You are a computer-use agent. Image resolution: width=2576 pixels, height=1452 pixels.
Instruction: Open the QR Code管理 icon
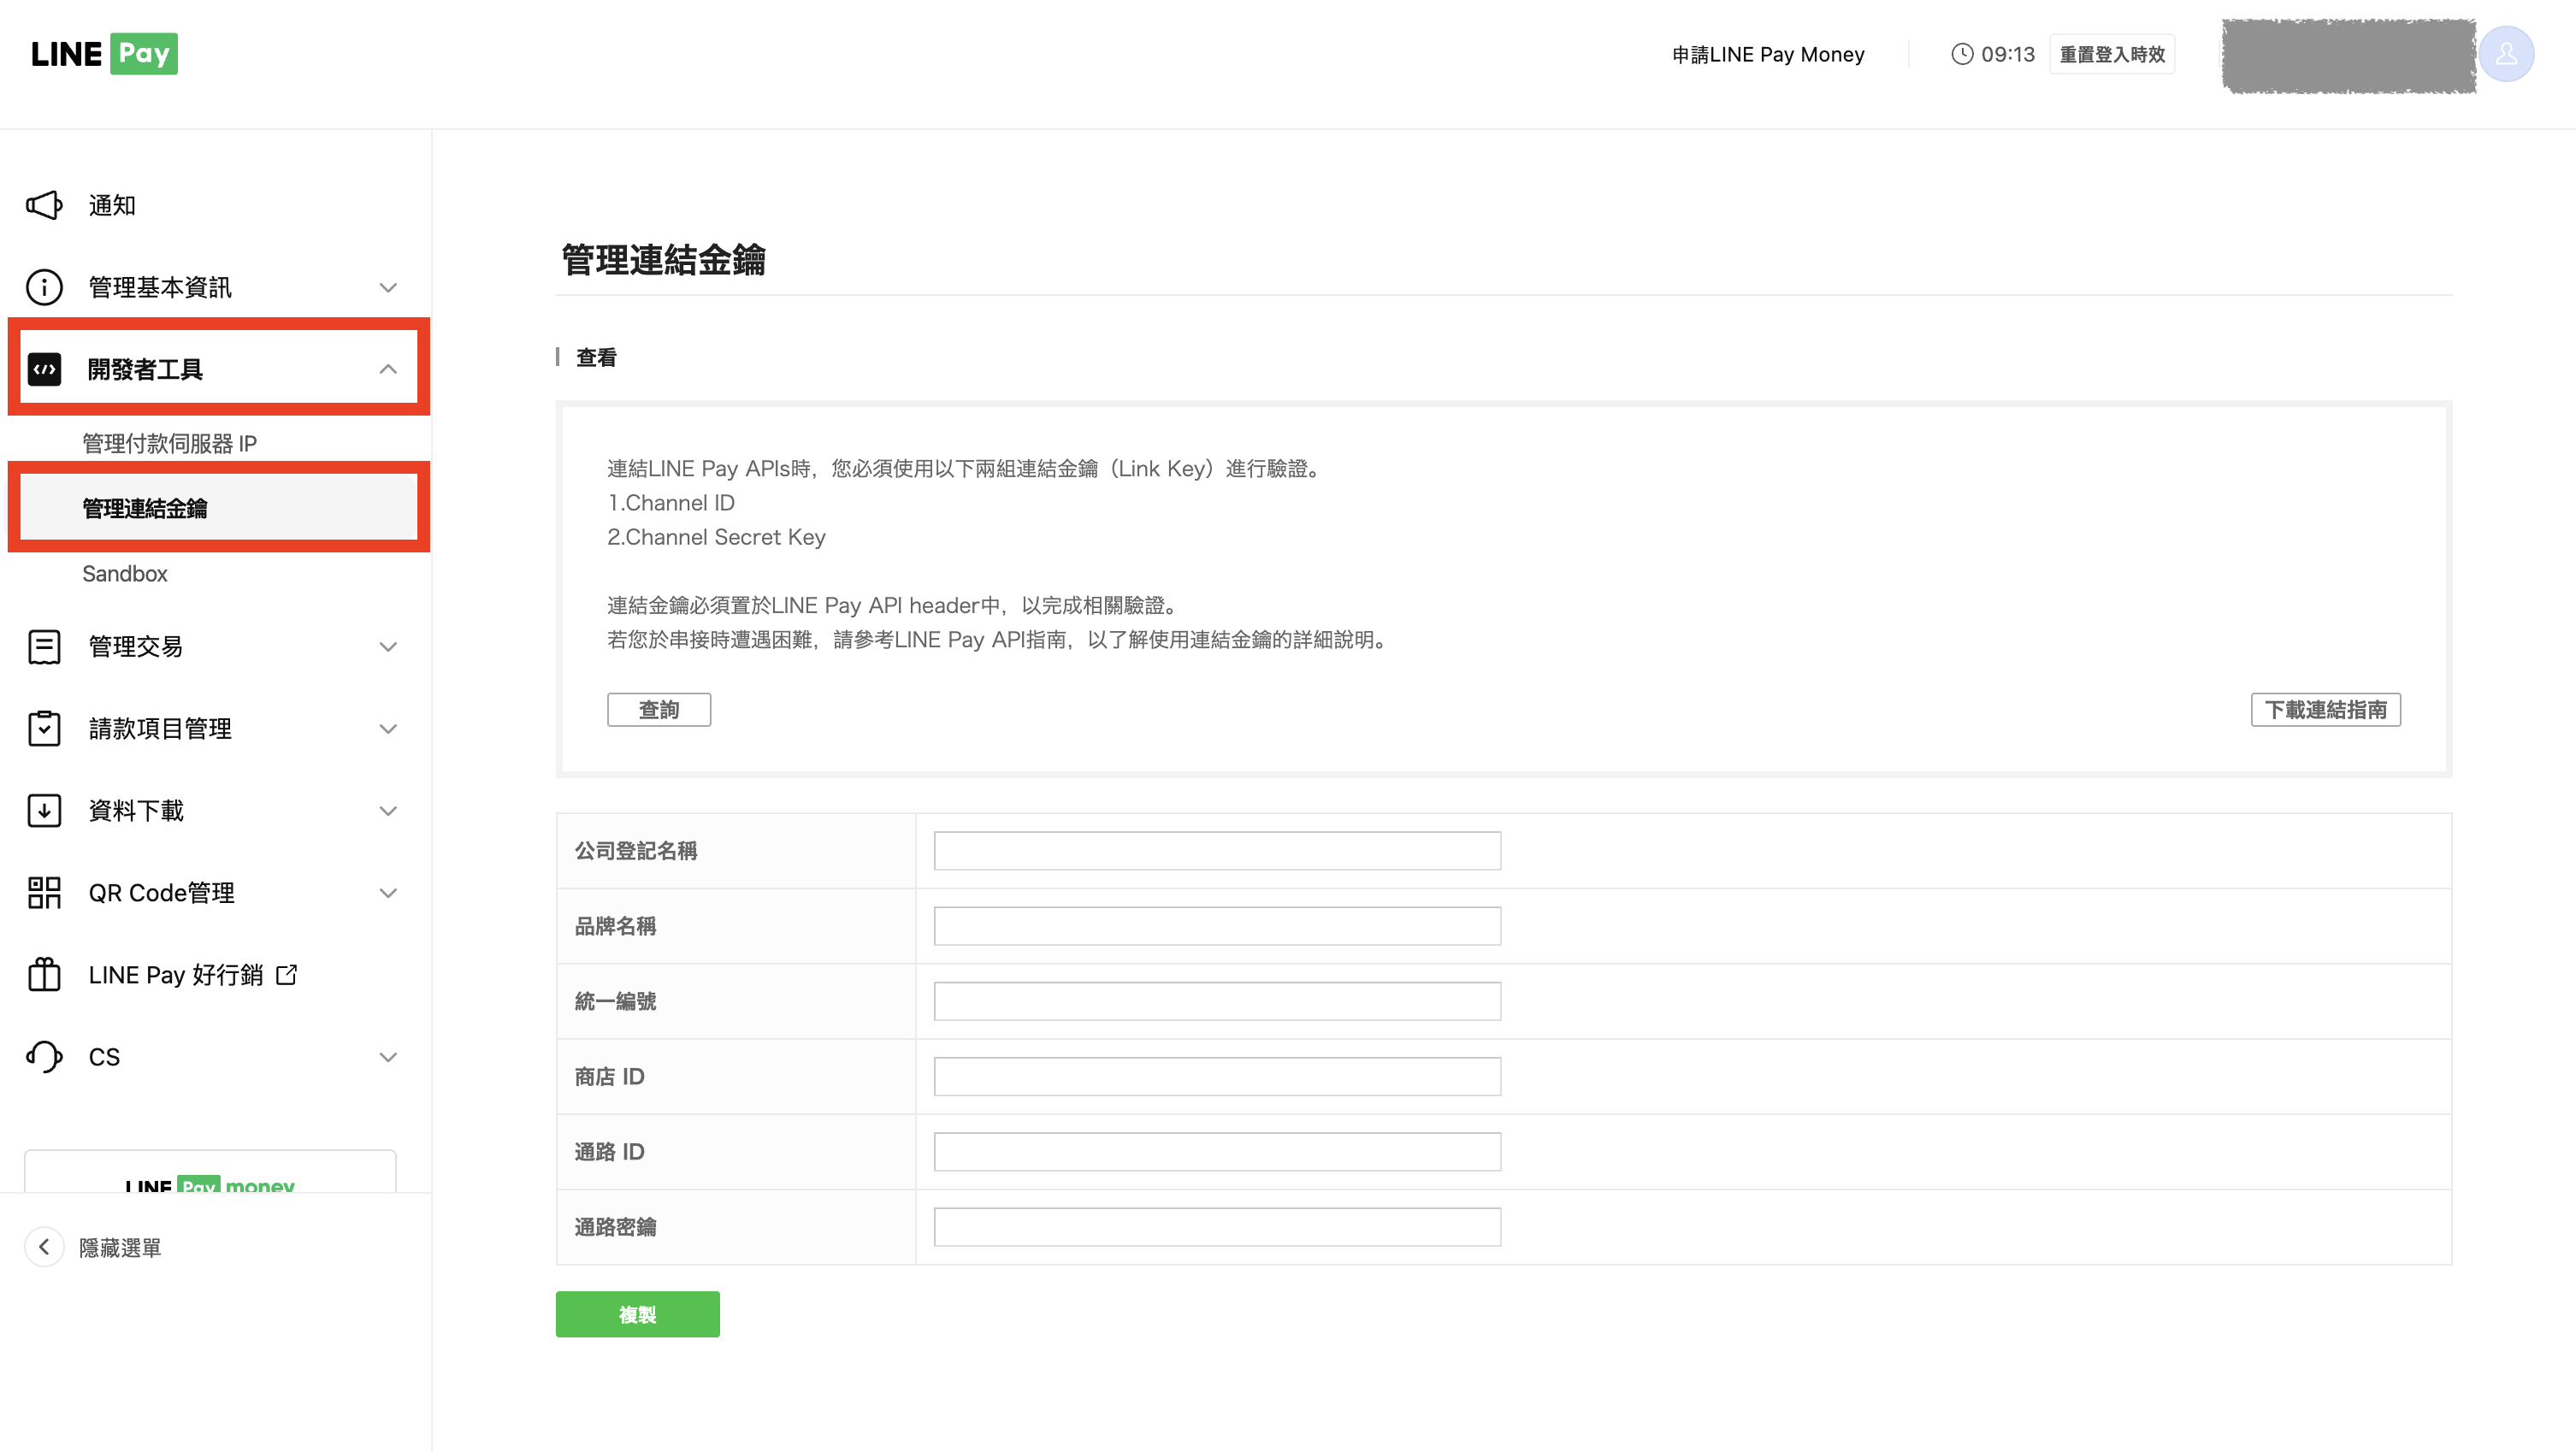point(44,892)
